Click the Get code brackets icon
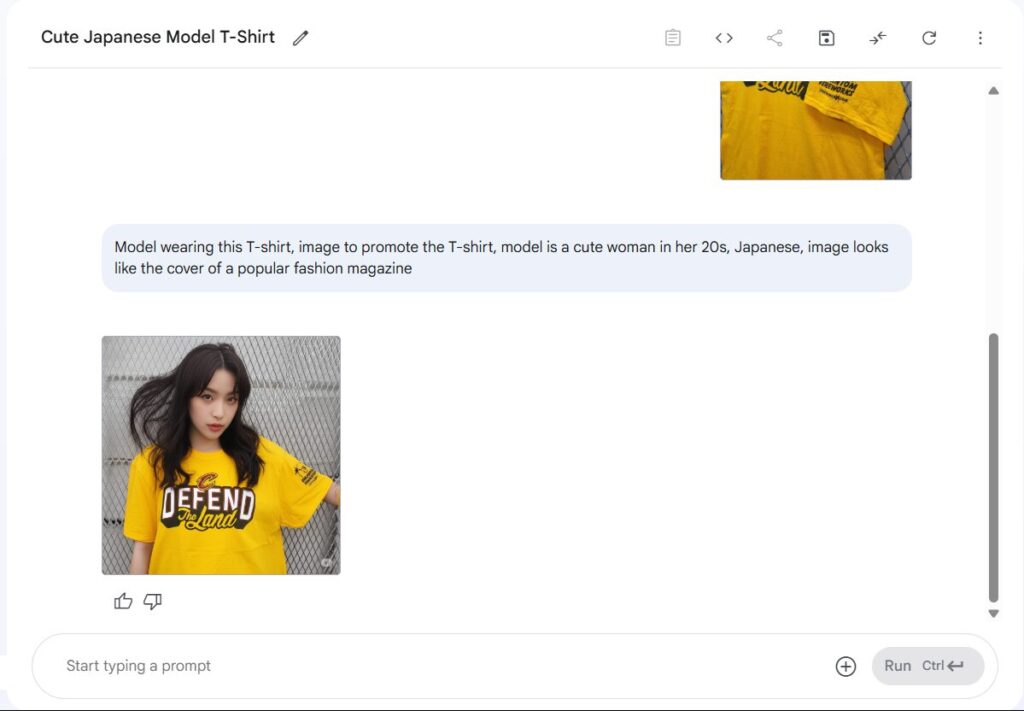The image size is (1024, 711). coord(724,38)
